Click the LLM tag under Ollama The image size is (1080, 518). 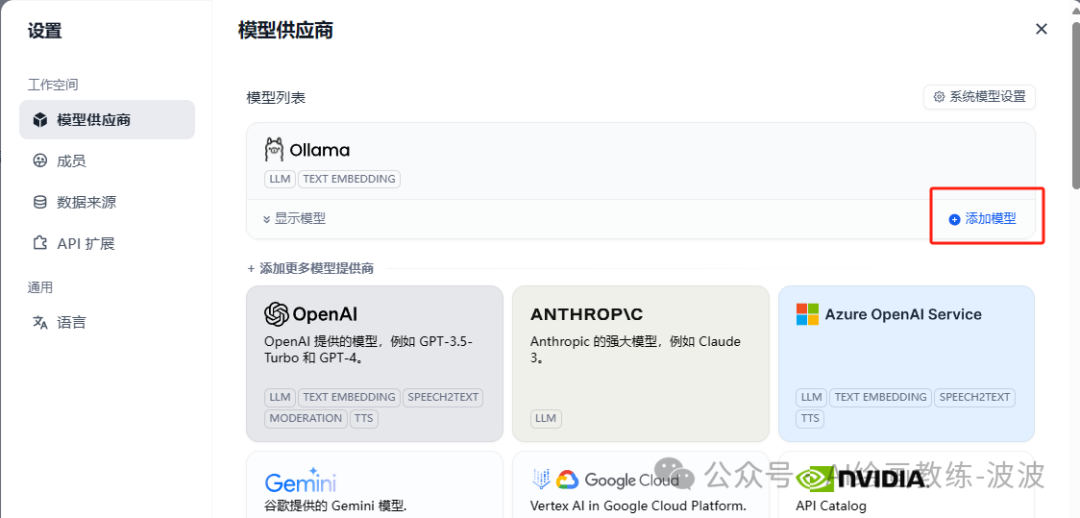(280, 179)
